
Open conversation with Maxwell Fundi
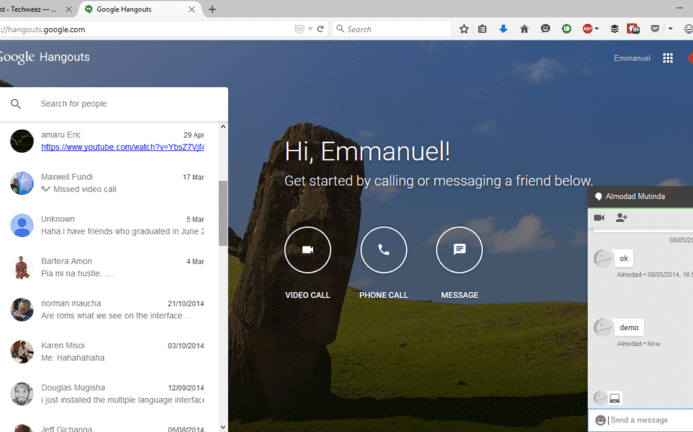[109, 183]
